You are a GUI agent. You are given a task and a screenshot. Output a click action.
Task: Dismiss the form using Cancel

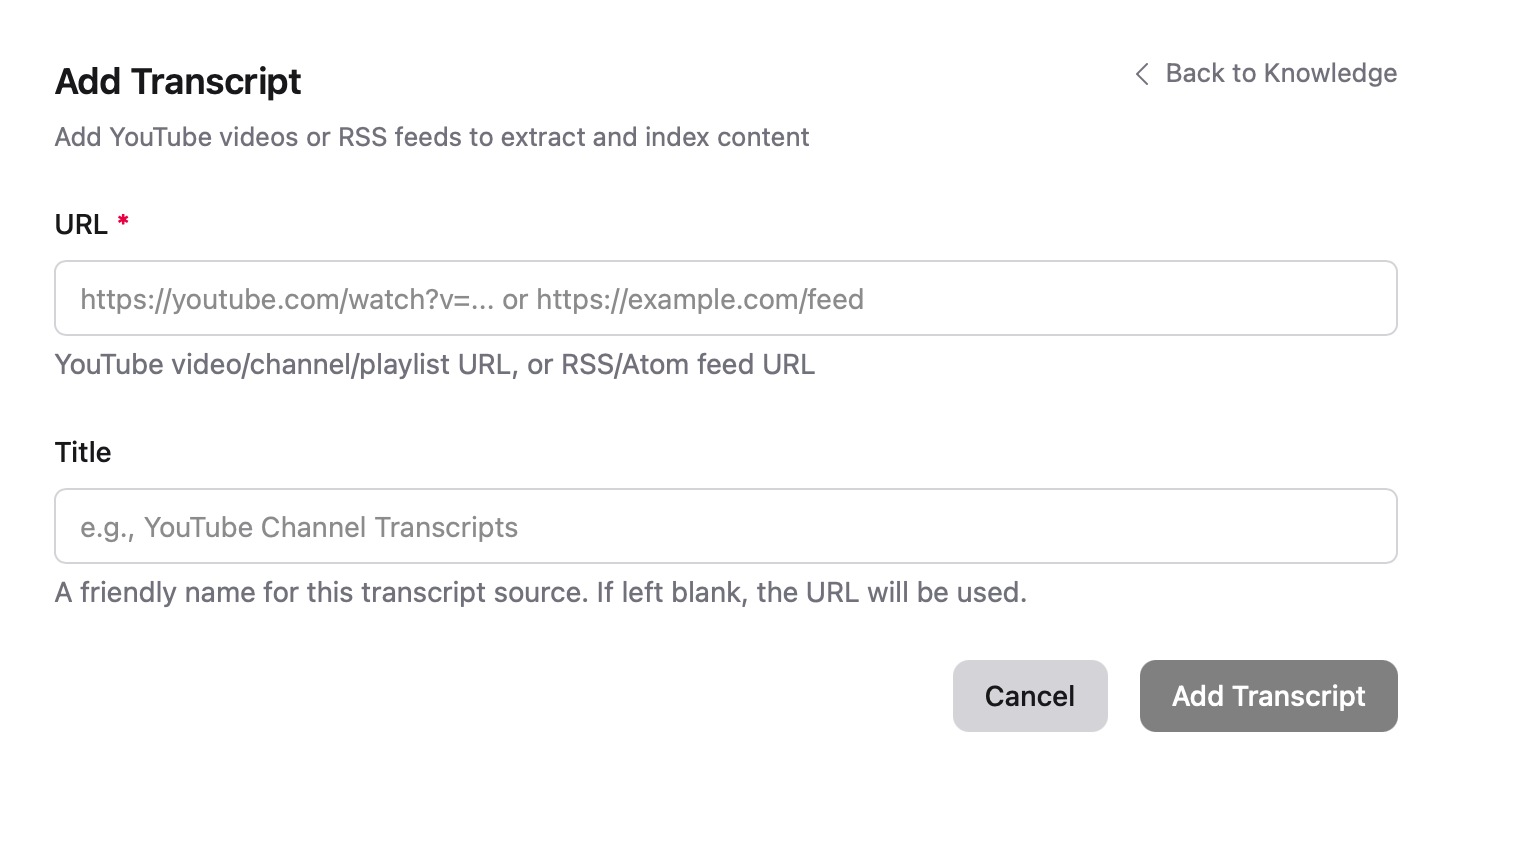pyautogui.click(x=1030, y=696)
